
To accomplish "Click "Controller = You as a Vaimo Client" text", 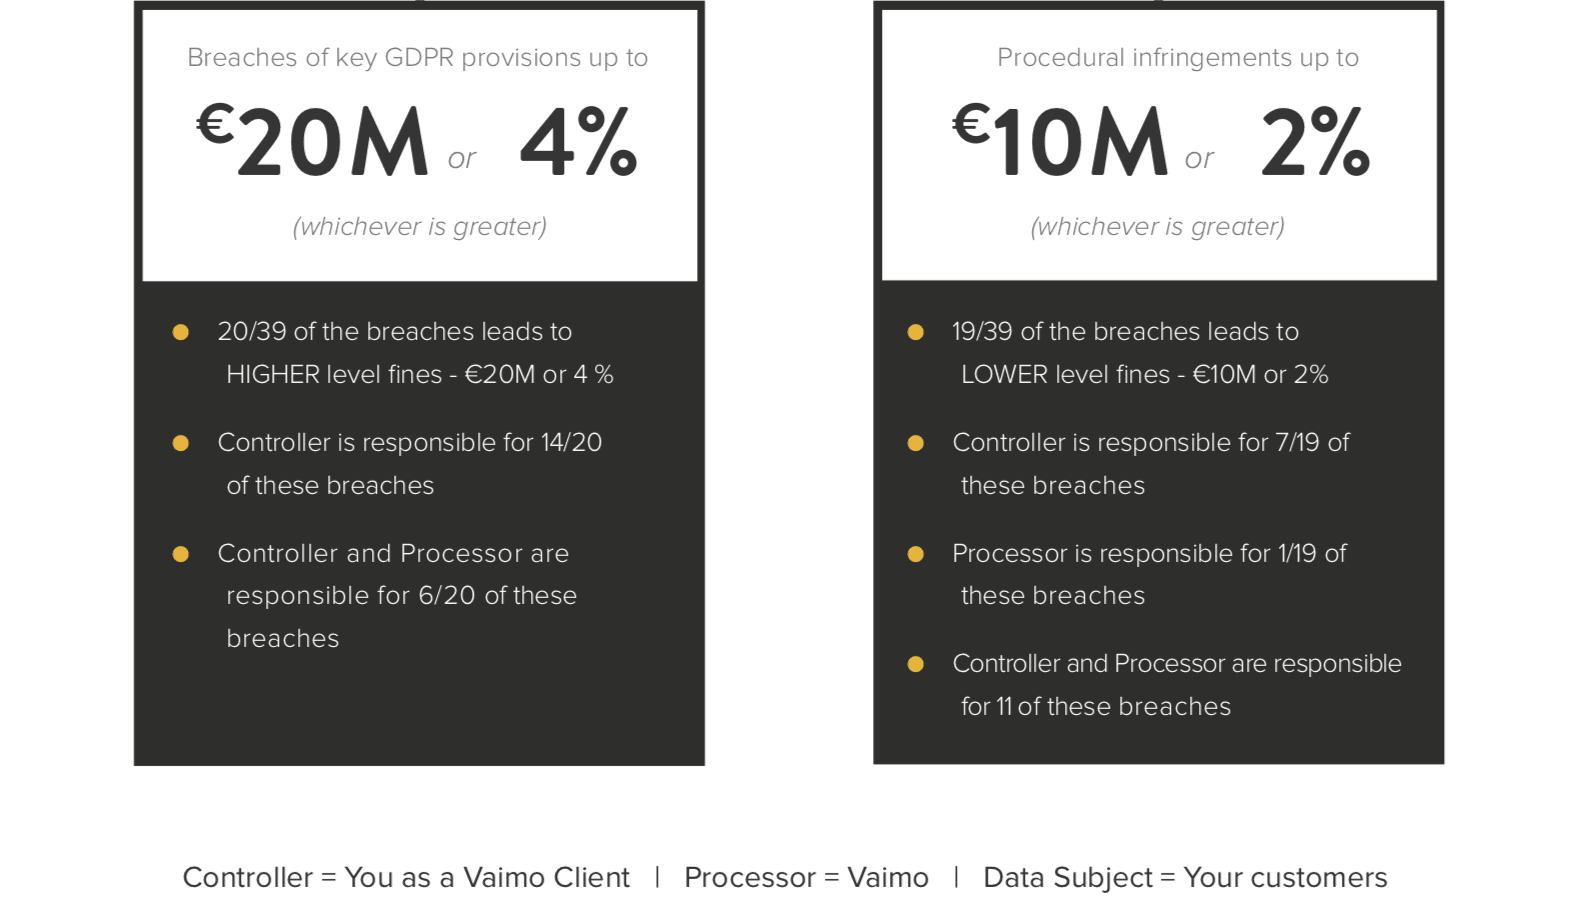I will point(406,878).
